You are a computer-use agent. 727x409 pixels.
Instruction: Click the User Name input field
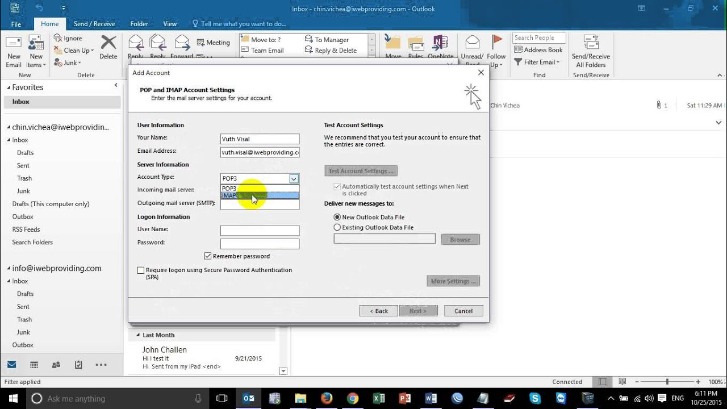point(259,230)
